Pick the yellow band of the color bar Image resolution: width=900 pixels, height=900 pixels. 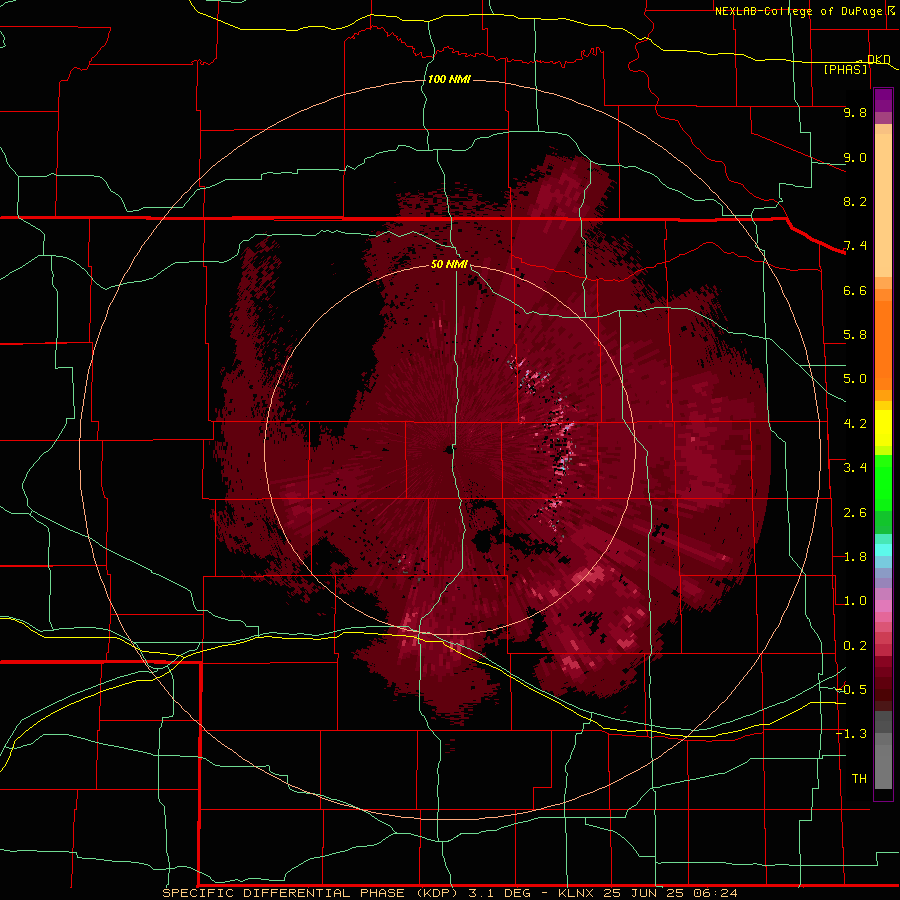point(883,428)
